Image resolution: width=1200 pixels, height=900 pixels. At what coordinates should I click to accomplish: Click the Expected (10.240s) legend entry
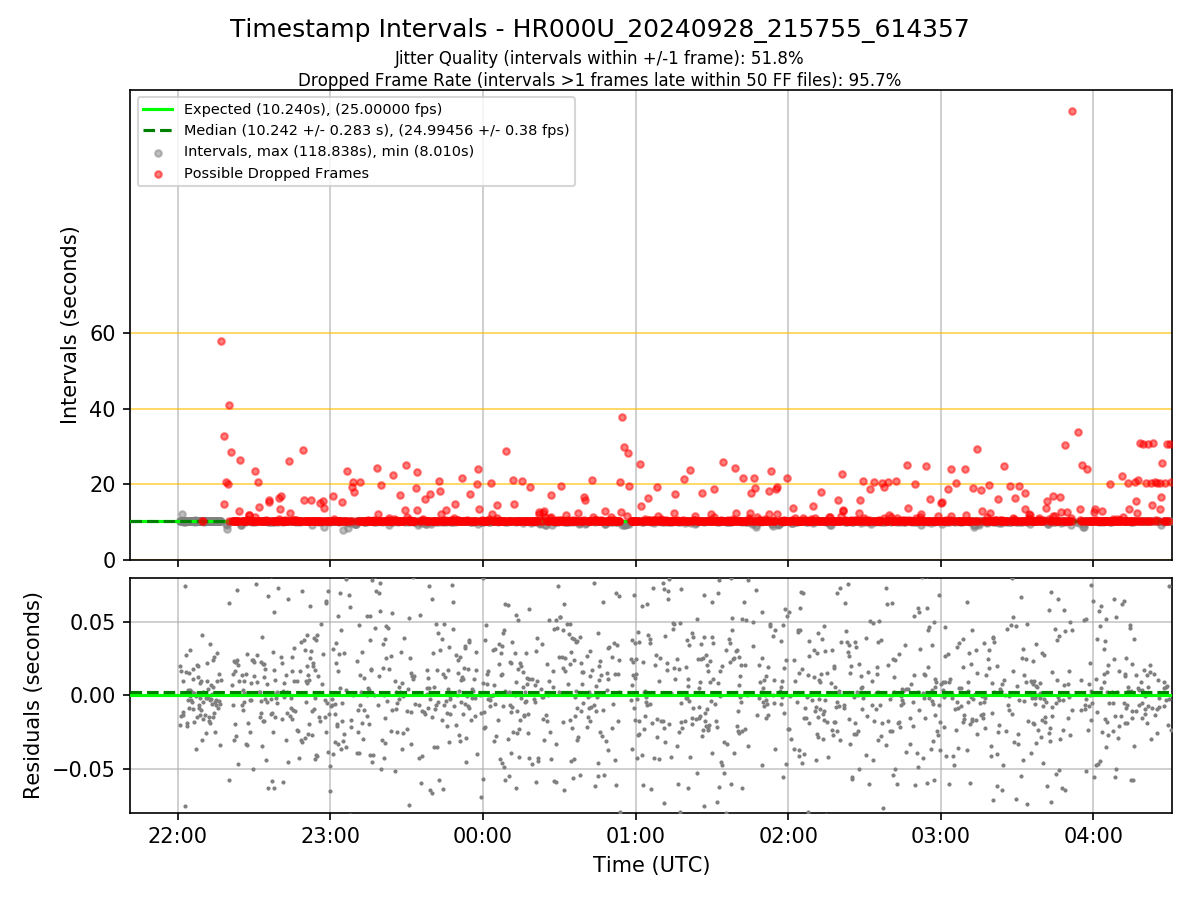coord(313,109)
